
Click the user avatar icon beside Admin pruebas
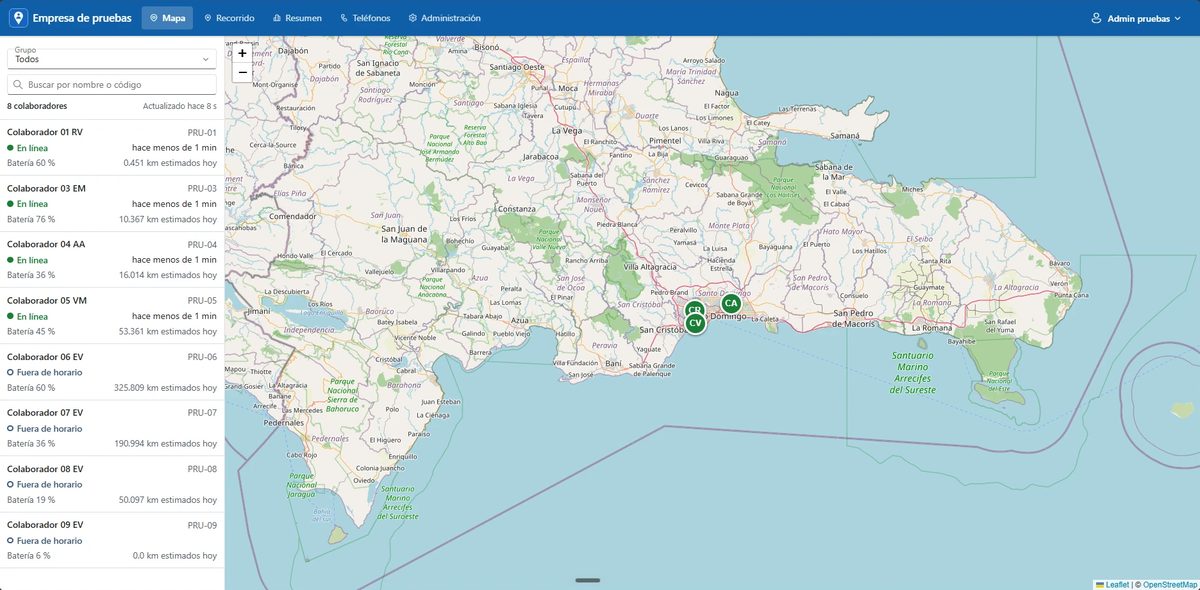(x=1096, y=18)
